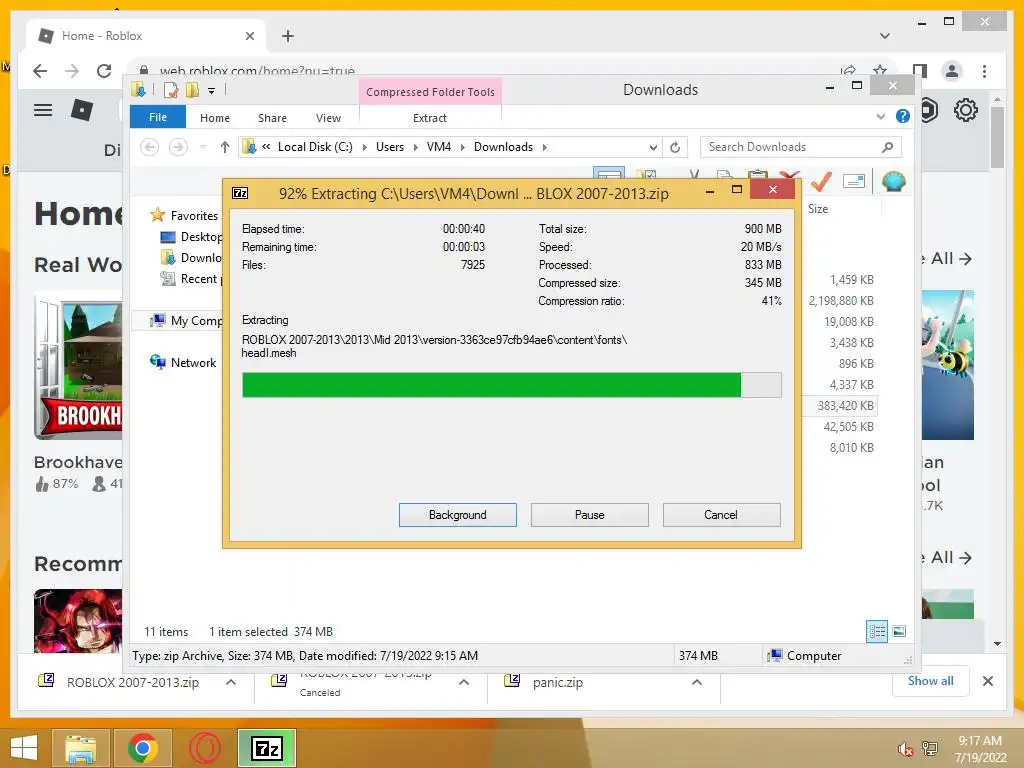Open the Extract ribbon tab
Viewport: 1024px width, 768px height.
pyautogui.click(x=430, y=118)
